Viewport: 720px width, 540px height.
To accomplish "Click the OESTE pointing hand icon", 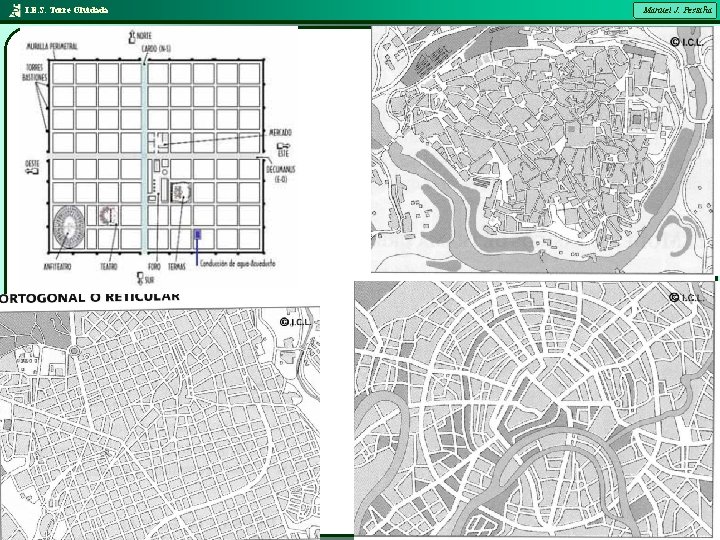I will (31, 171).
